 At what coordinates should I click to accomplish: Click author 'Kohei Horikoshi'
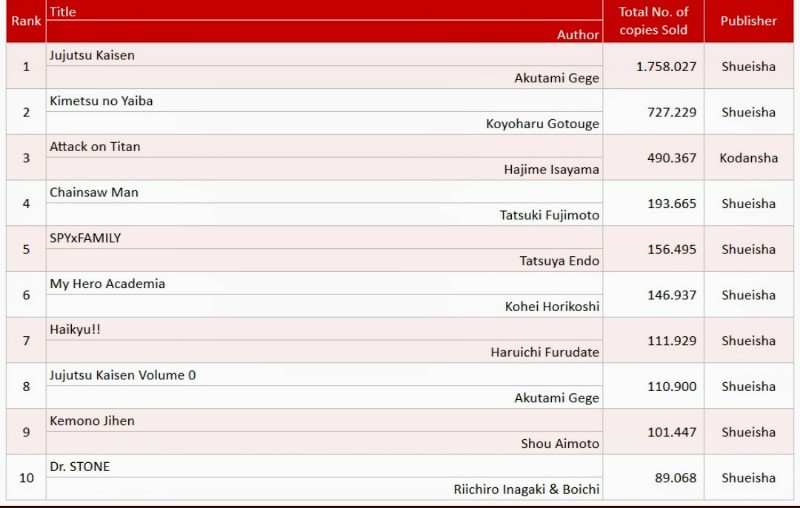click(x=552, y=307)
